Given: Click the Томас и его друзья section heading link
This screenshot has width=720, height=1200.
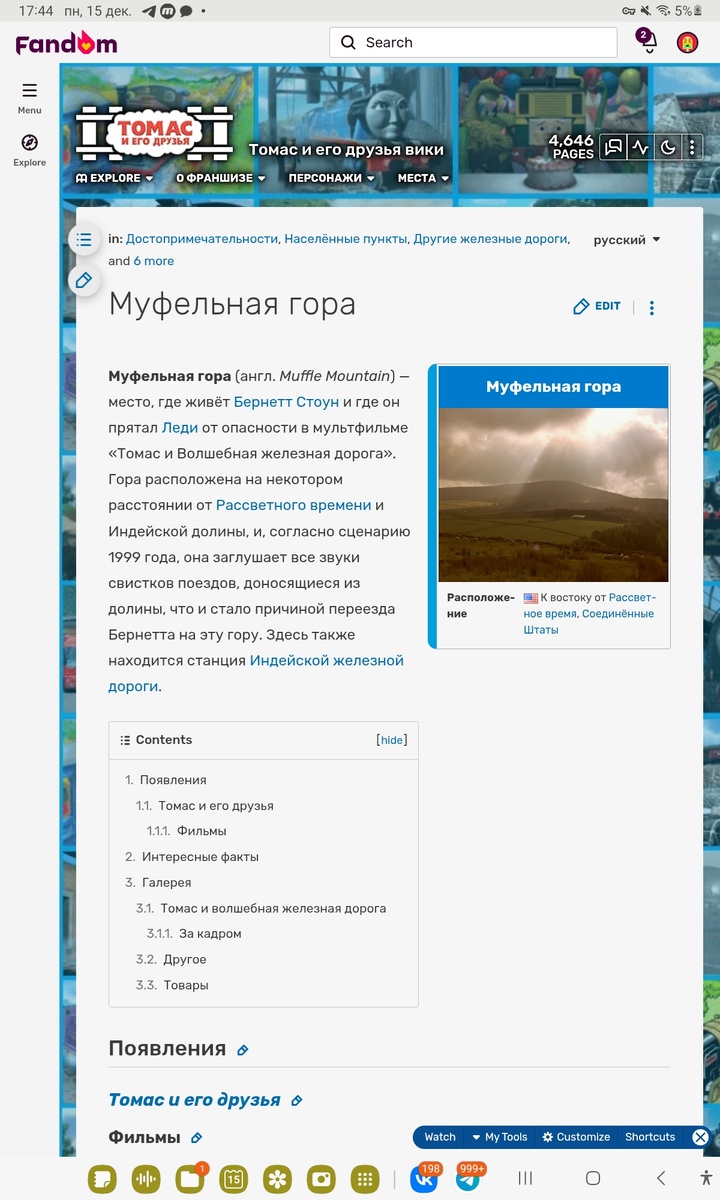Looking at the screenshot, I should [x=194, y=1100].
